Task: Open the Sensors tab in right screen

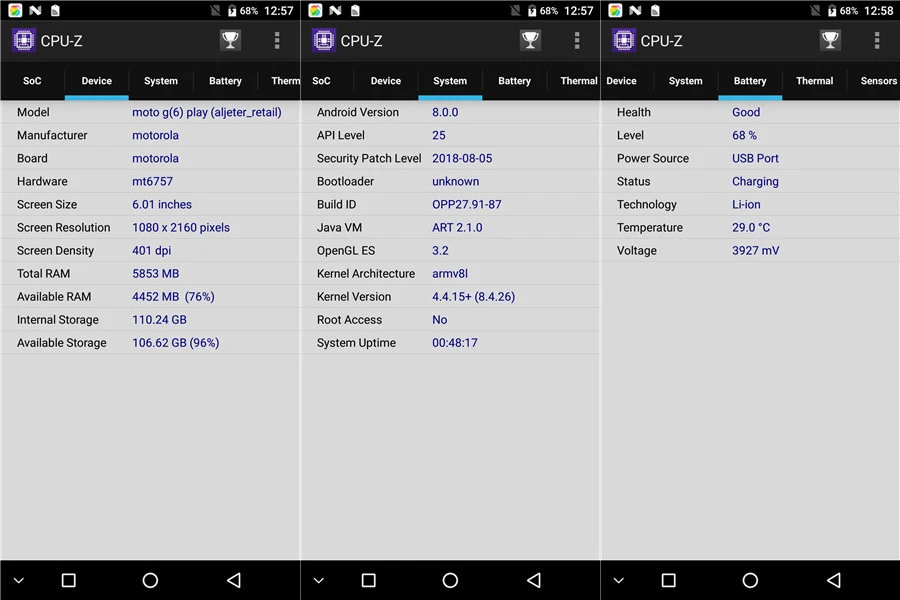Action: (x=878, y=81)
